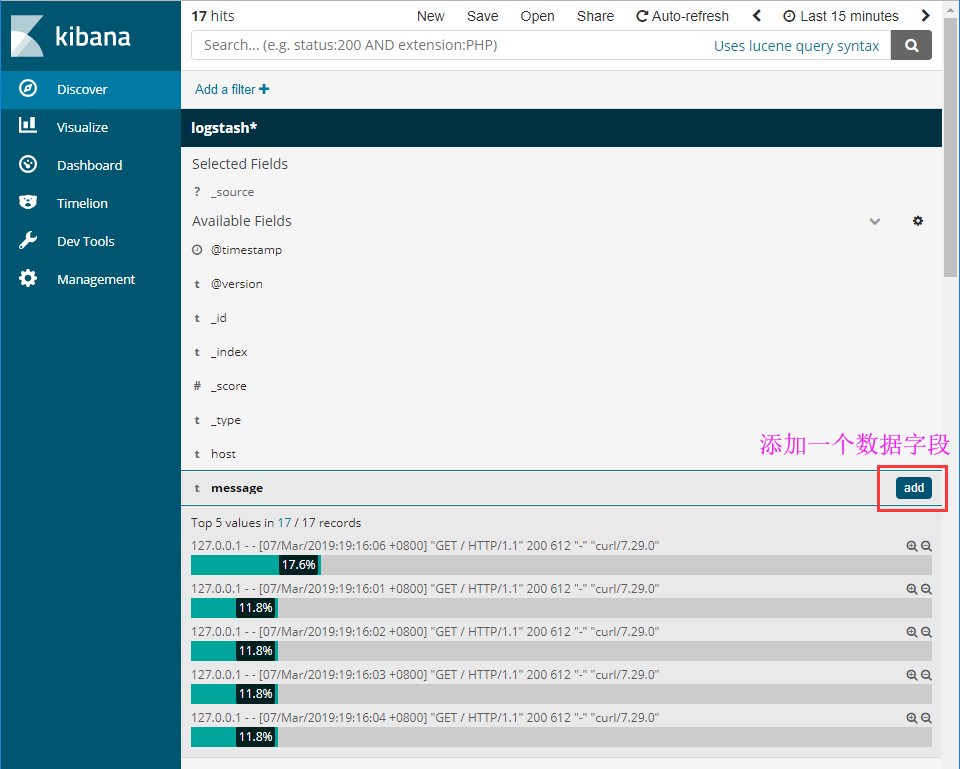The width and height of the screenshot is (960, 769).
Task: Click the 17.6% value bar
Action: point(255,565)
